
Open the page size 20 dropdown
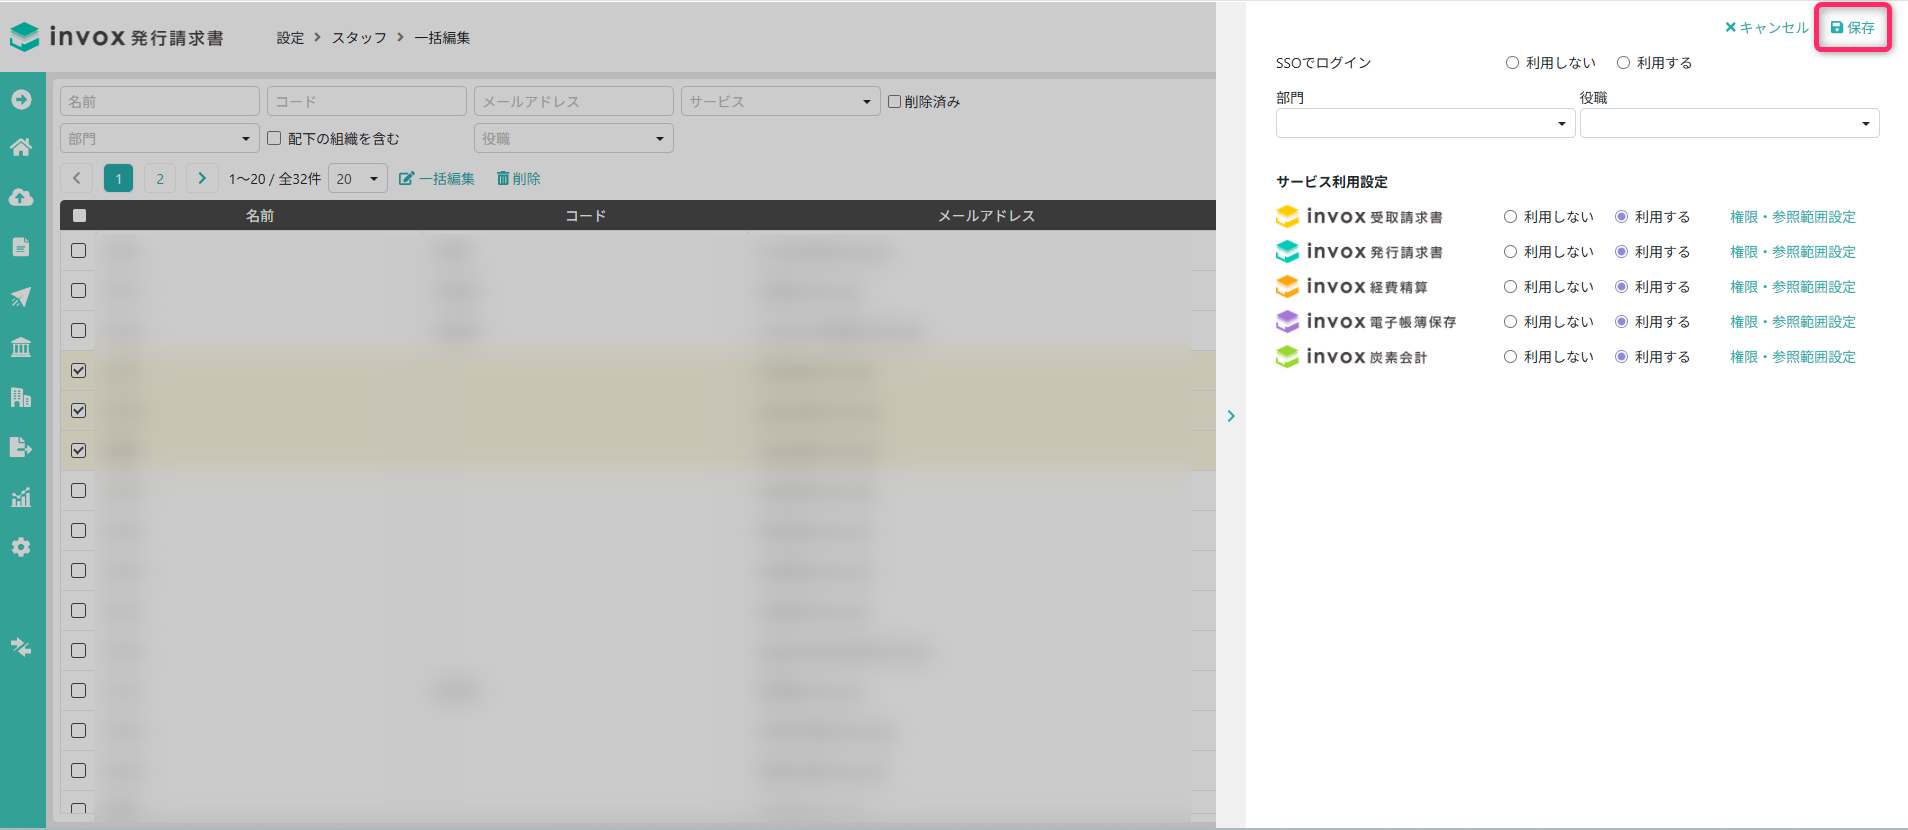[358, 179]
